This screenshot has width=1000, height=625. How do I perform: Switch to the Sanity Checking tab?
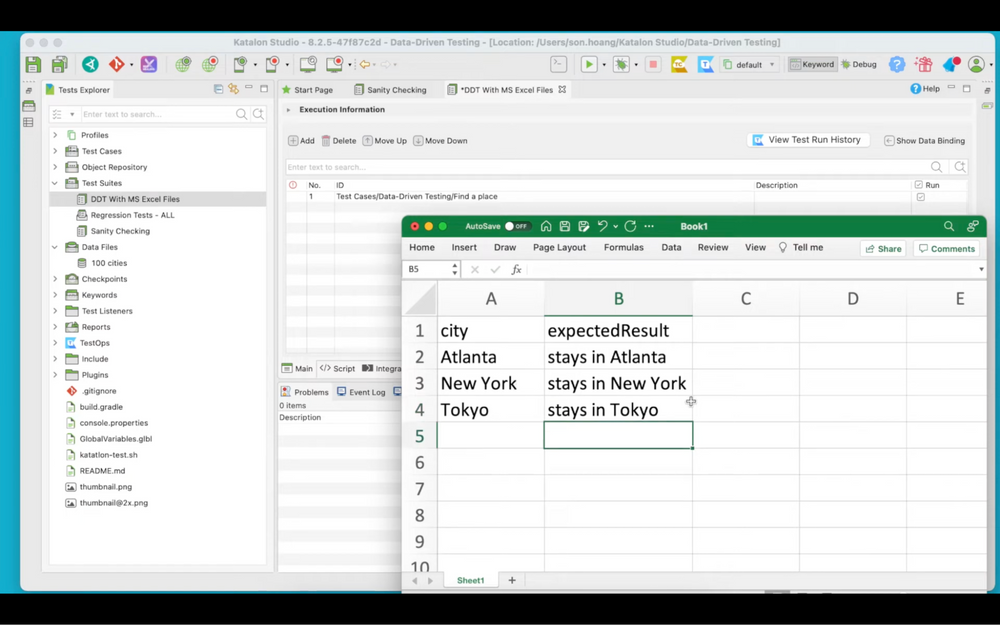coord(390,90)
